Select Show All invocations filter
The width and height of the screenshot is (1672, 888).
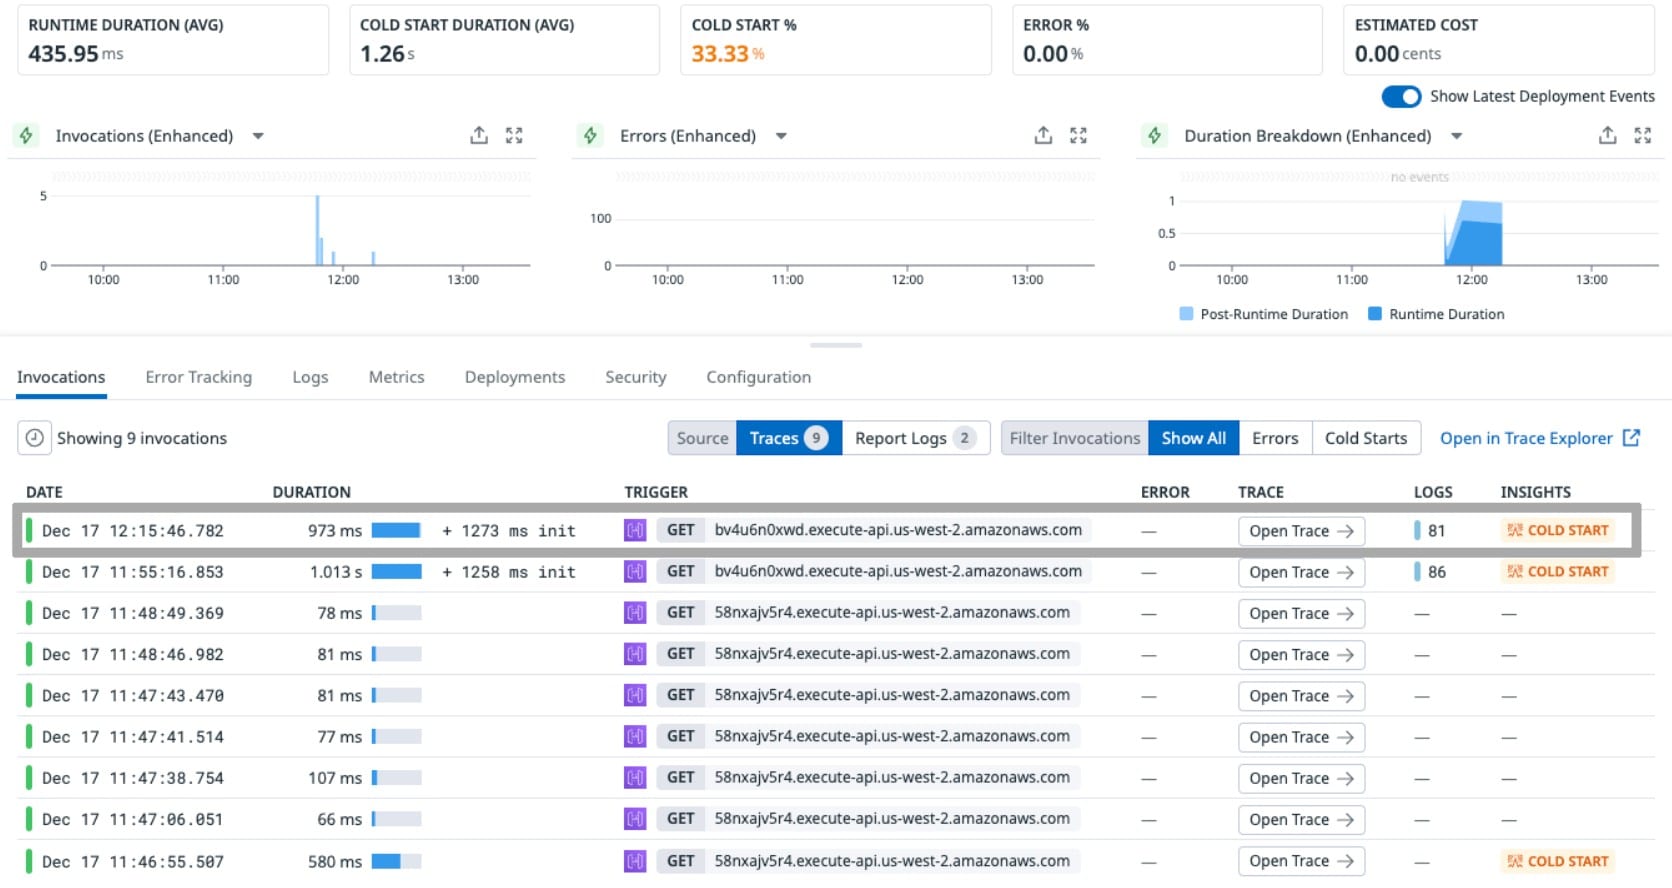click(1193, 438)
